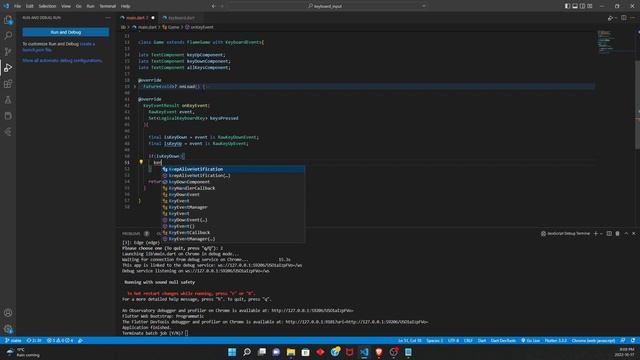Click the onKeyEvent breadcrumb item
The width and height of the screenshot is (640, 360).
point(199,27)
